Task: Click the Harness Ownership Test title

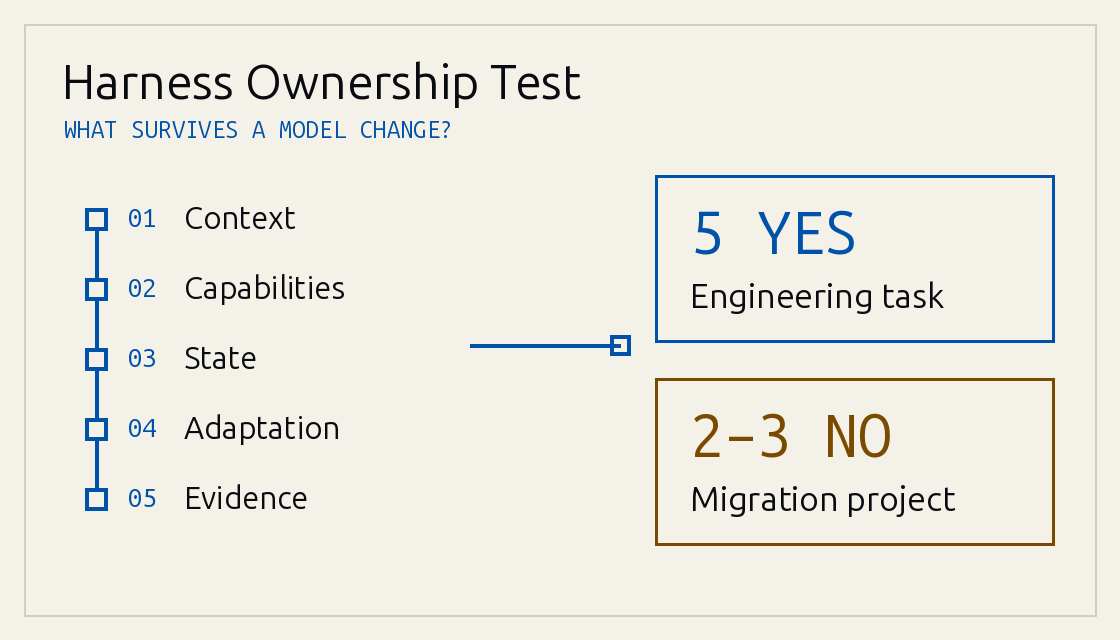Action: click(321, 83)
